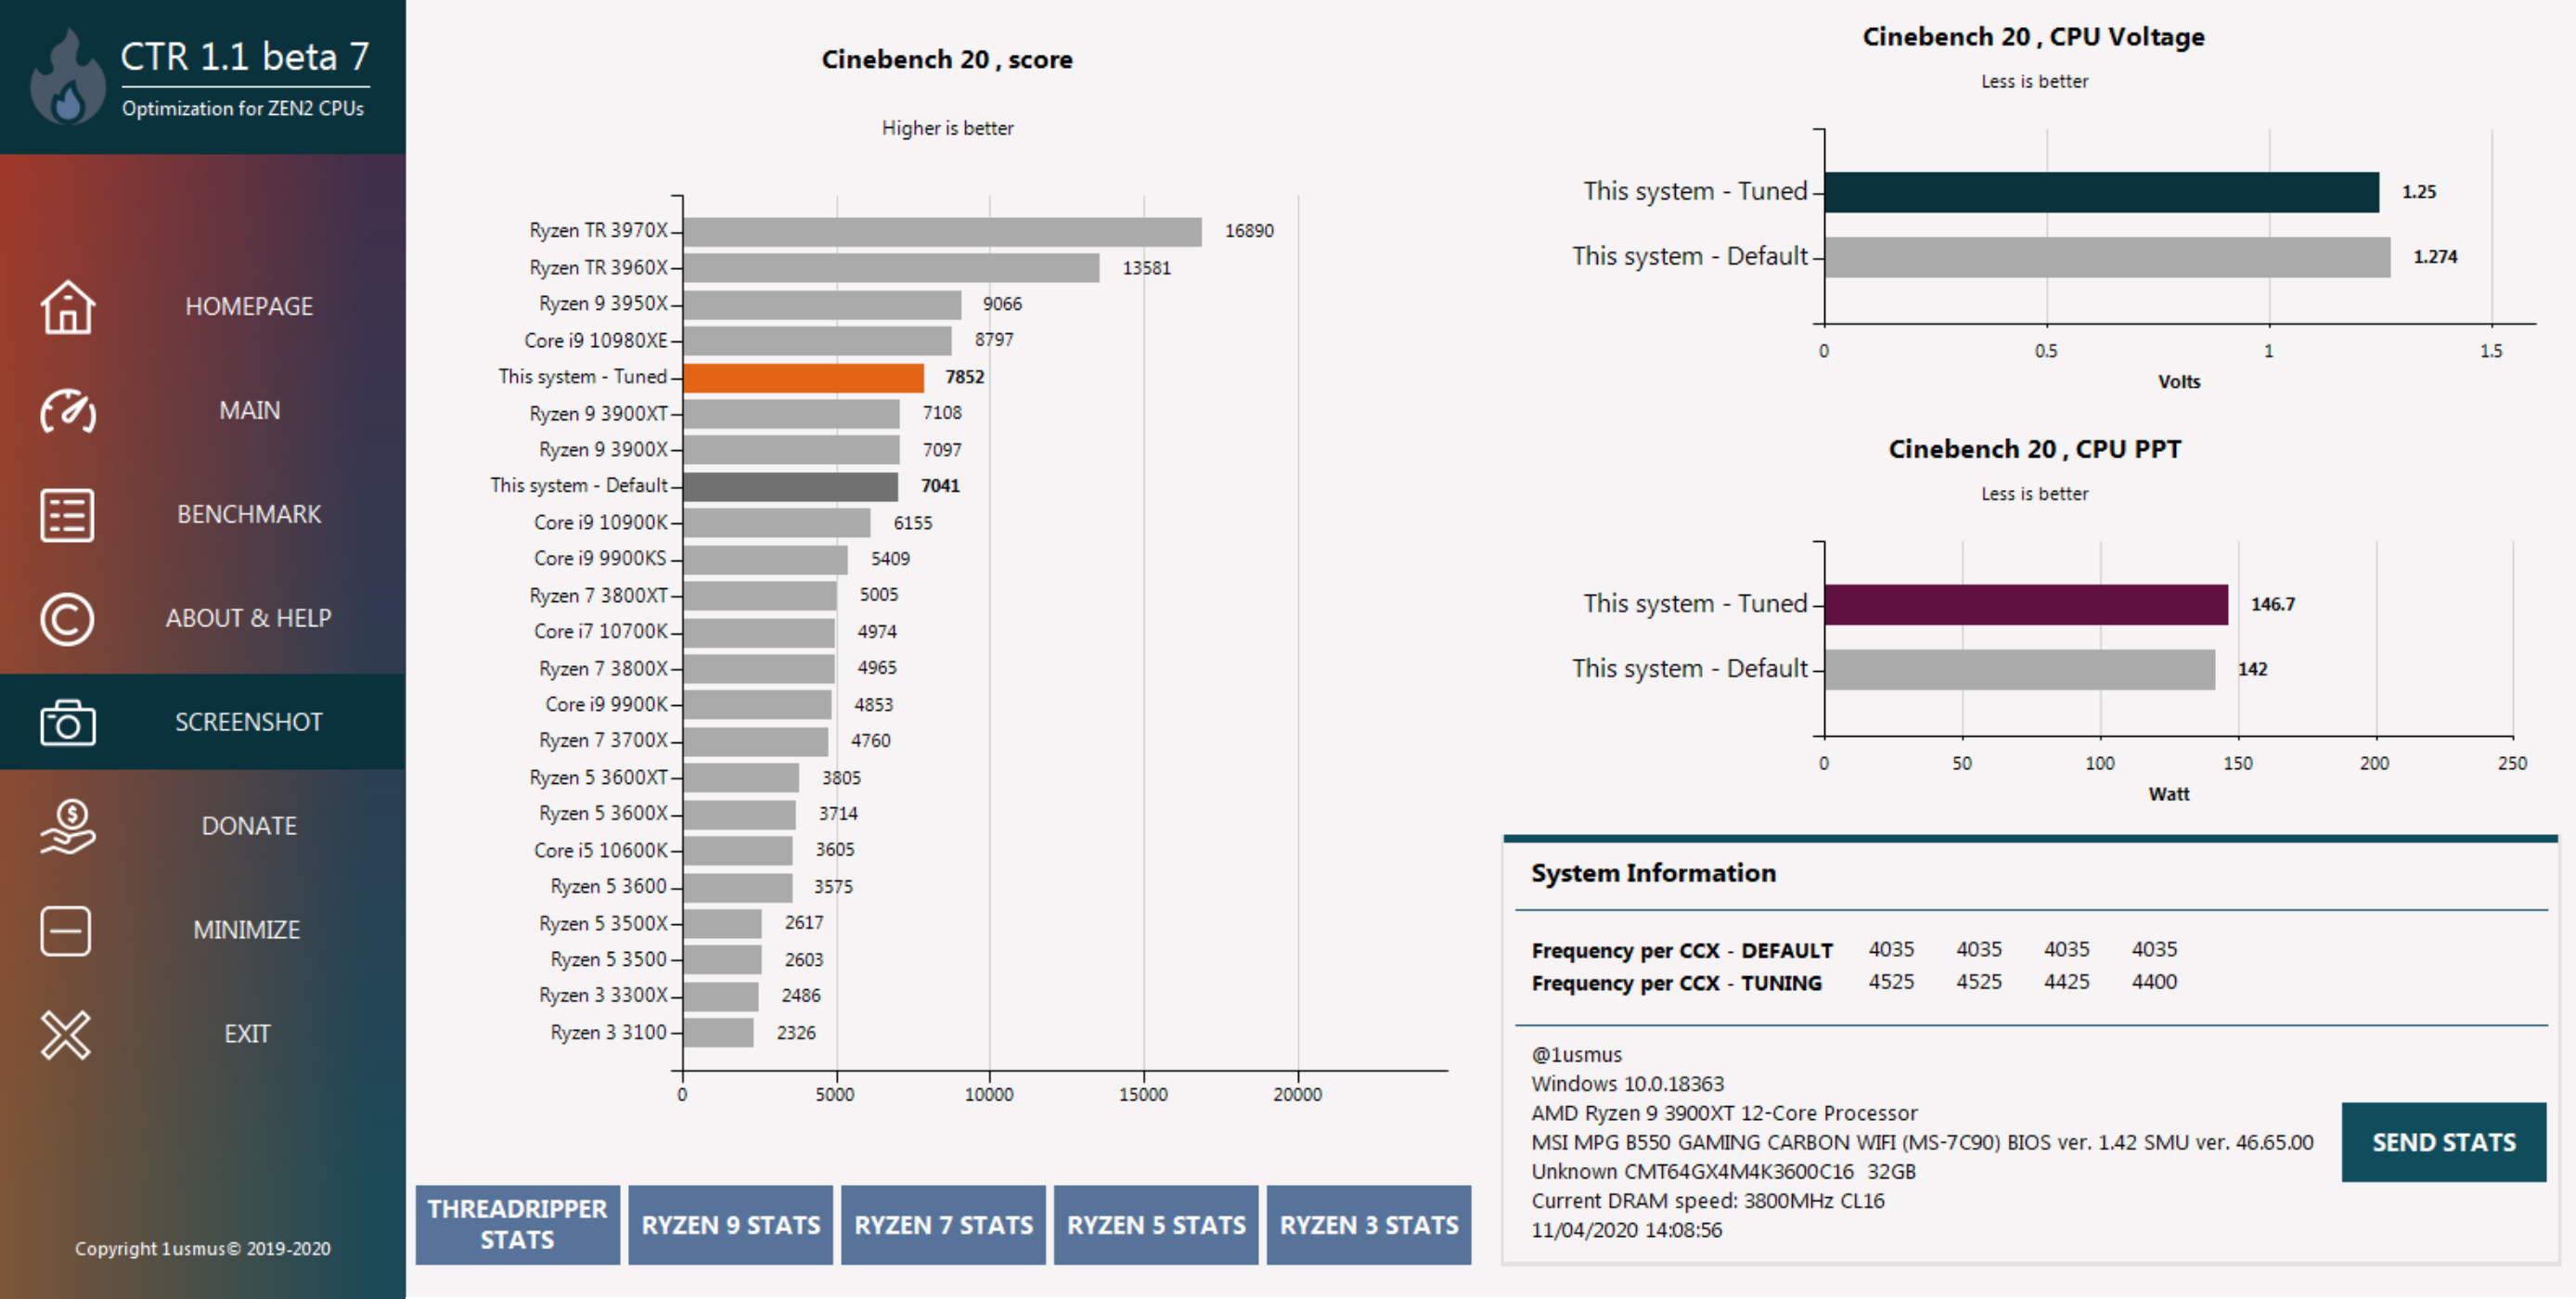Click the @1usmus text
The width and height of the screenshot is (2576, 1299).
[1576, 1054]
